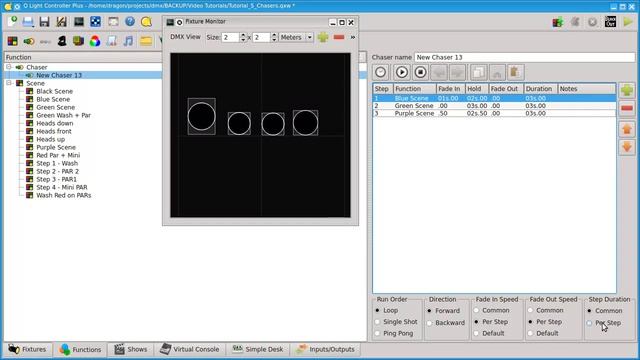Add fixture in Fixture Monitor

323,37
